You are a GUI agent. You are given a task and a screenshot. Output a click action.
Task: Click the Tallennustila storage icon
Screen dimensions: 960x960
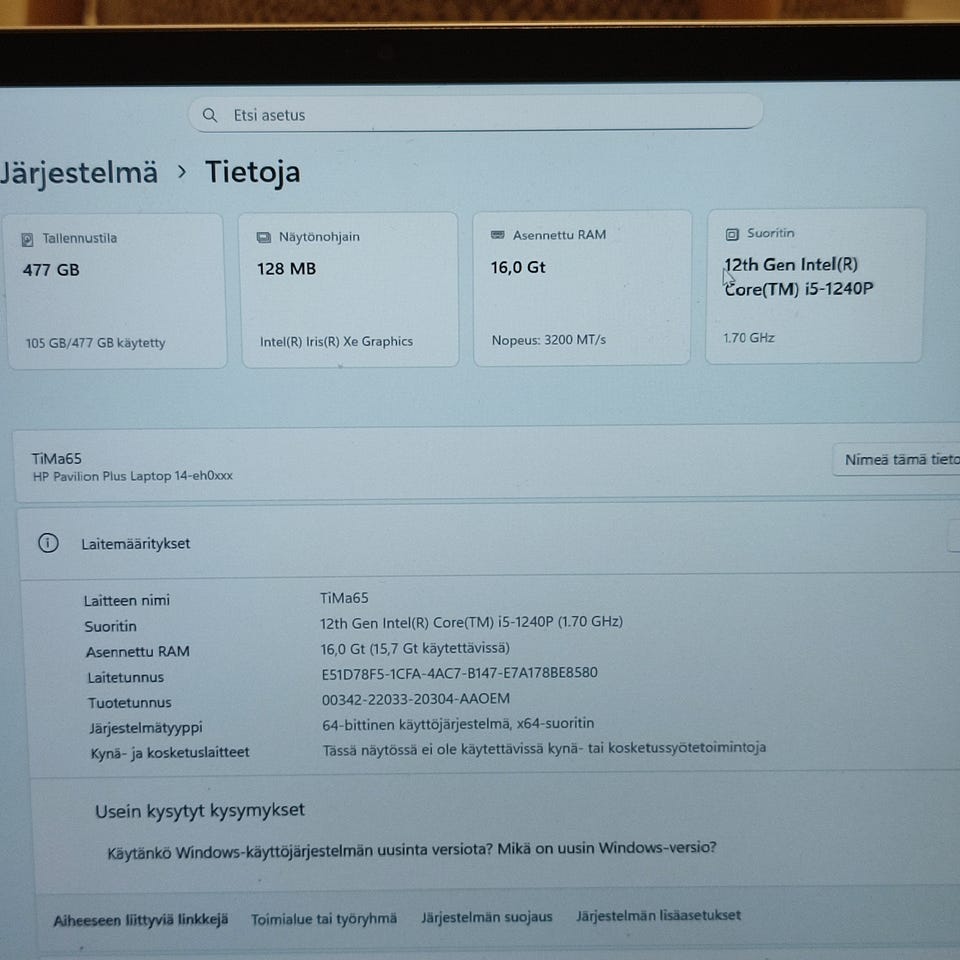(x=27, y=239)
